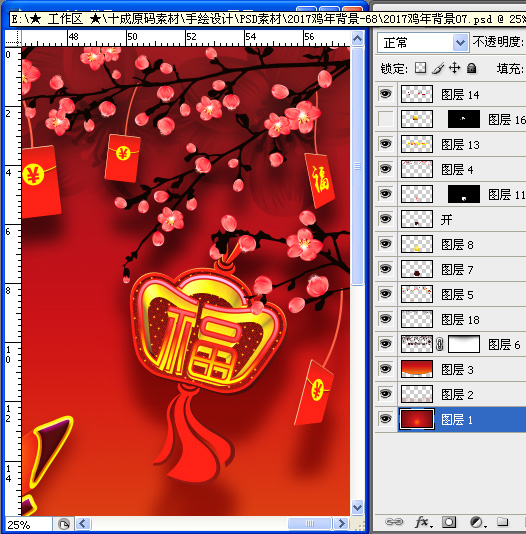The width and height of the screenshot is (526, 534).
Task: Click the new group folder icon
Action: [x=502, y=521]
